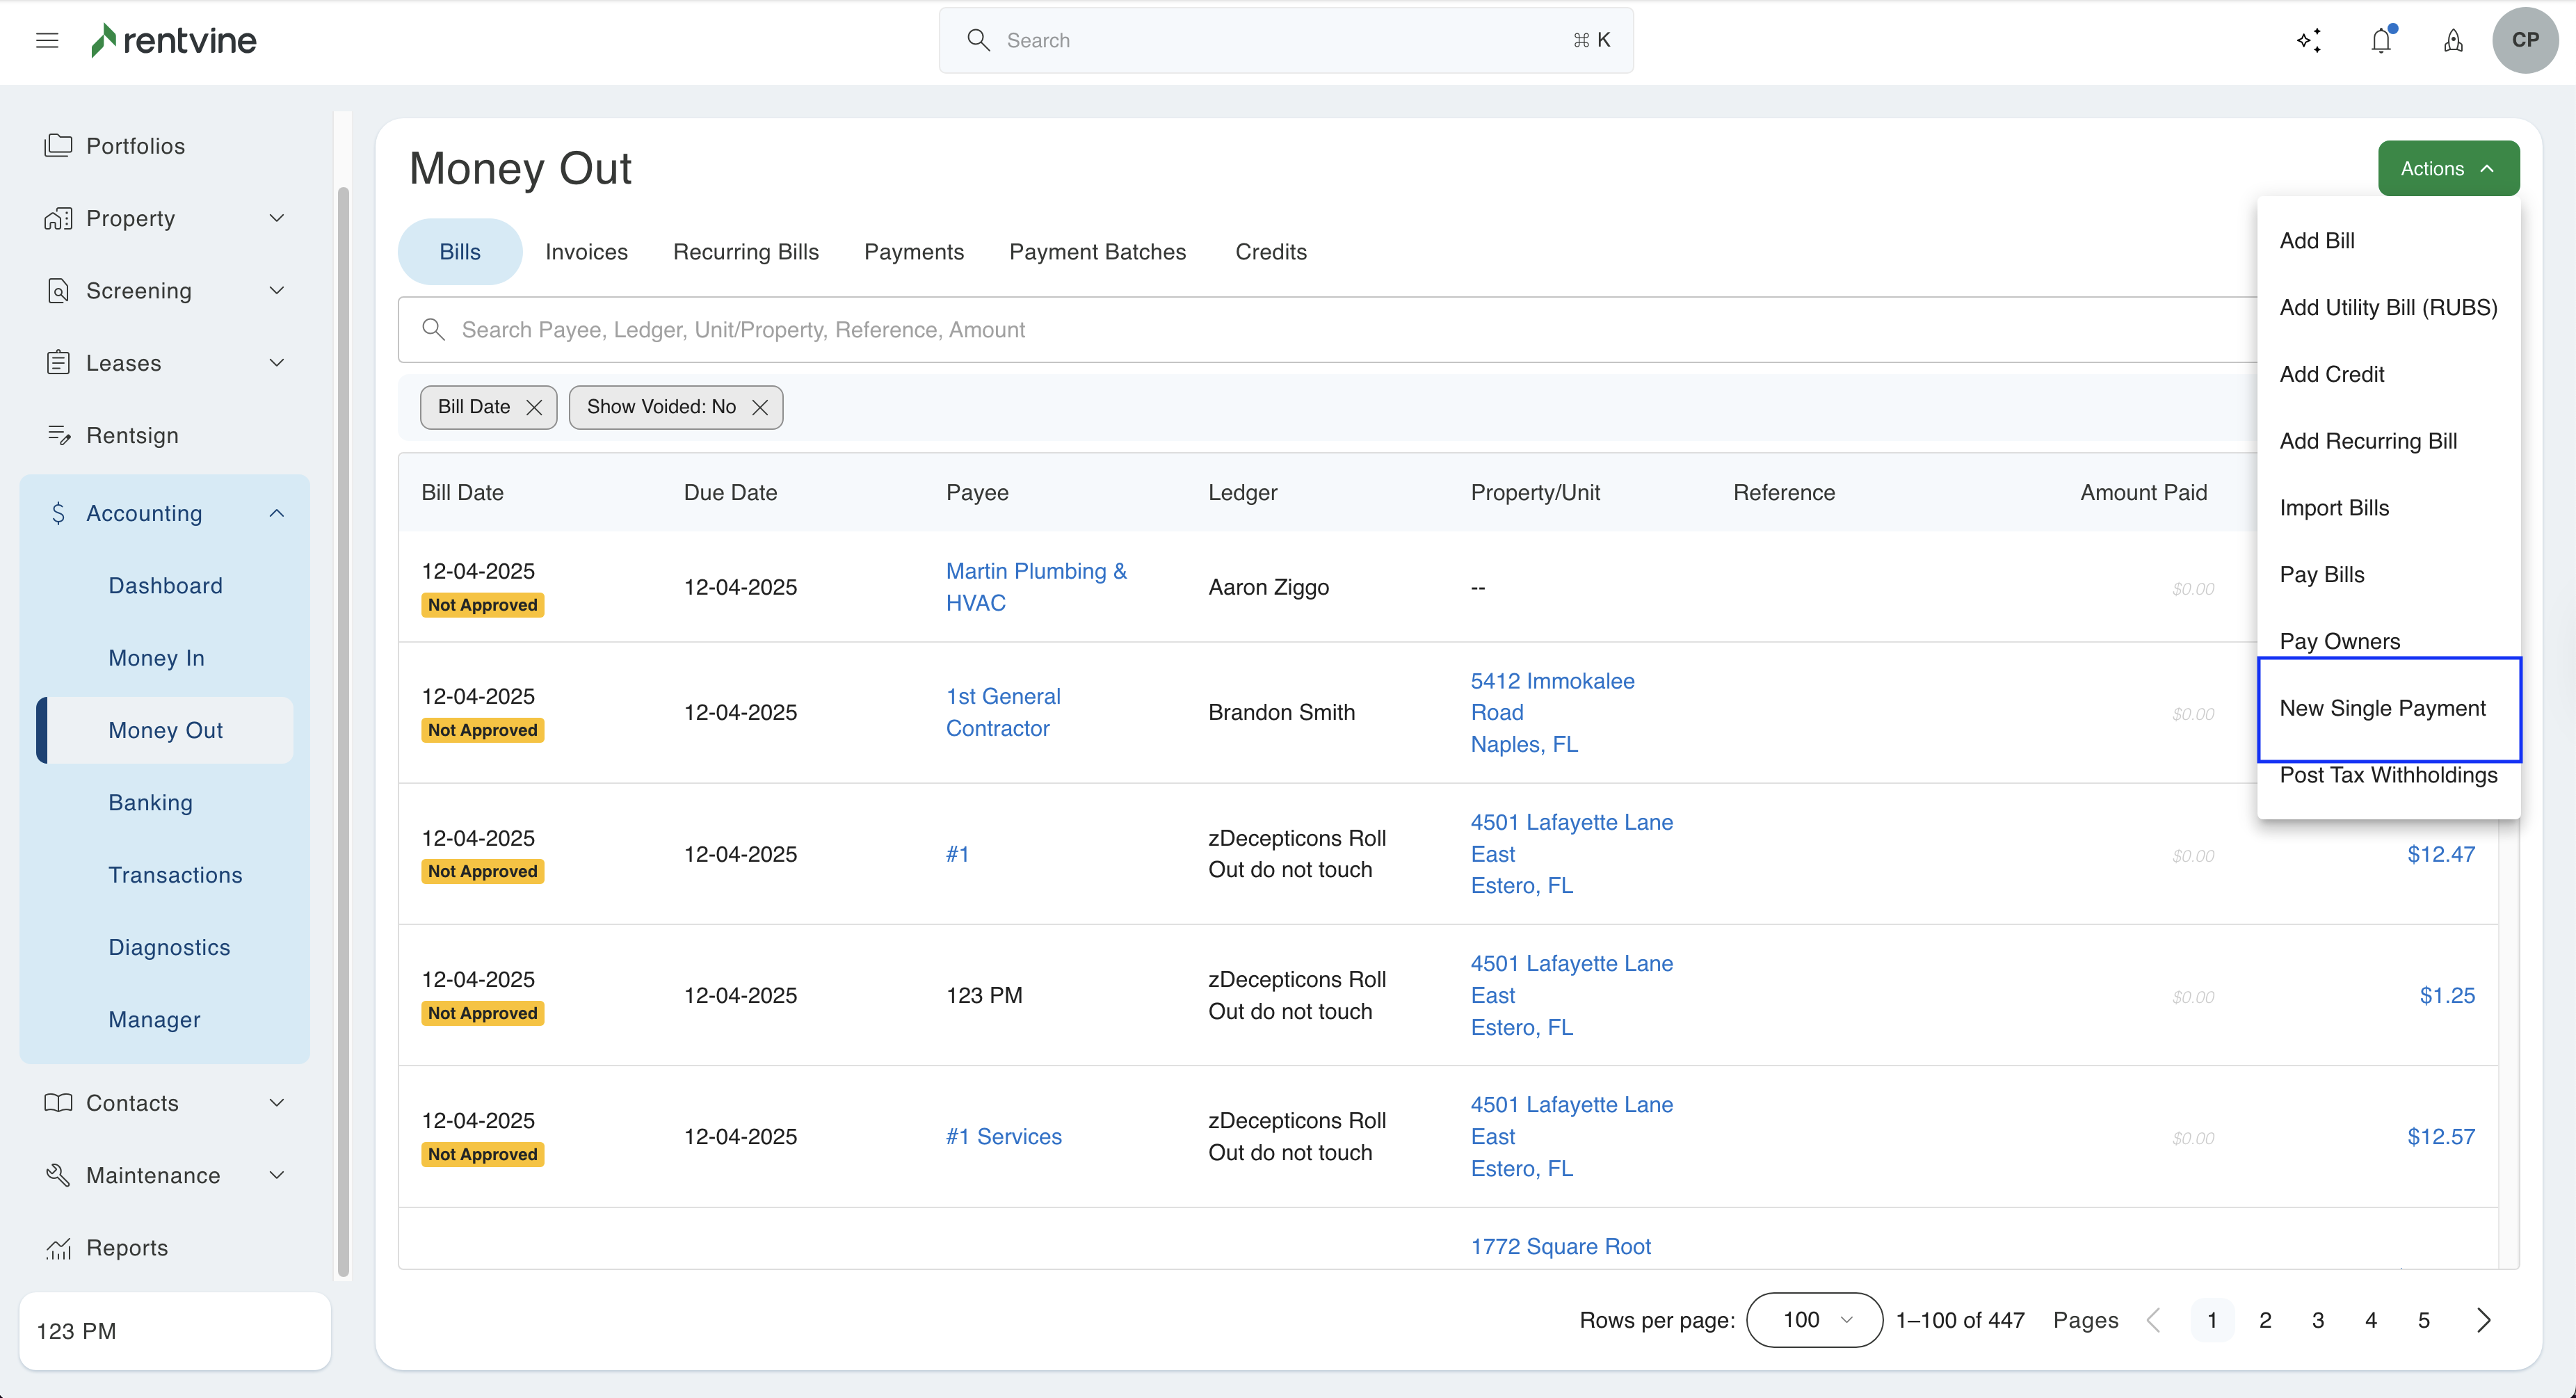Viewport: 2576px width, 1398px height.
Task: Go to the next results page arrow
Action: click(x=2483, y=1320)
